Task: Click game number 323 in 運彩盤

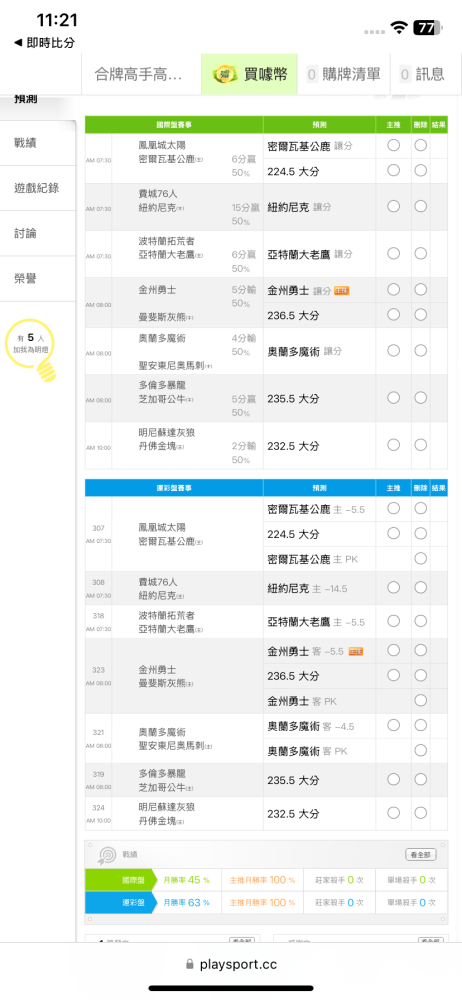Action: pyautogui.click(x=98, y=670)
